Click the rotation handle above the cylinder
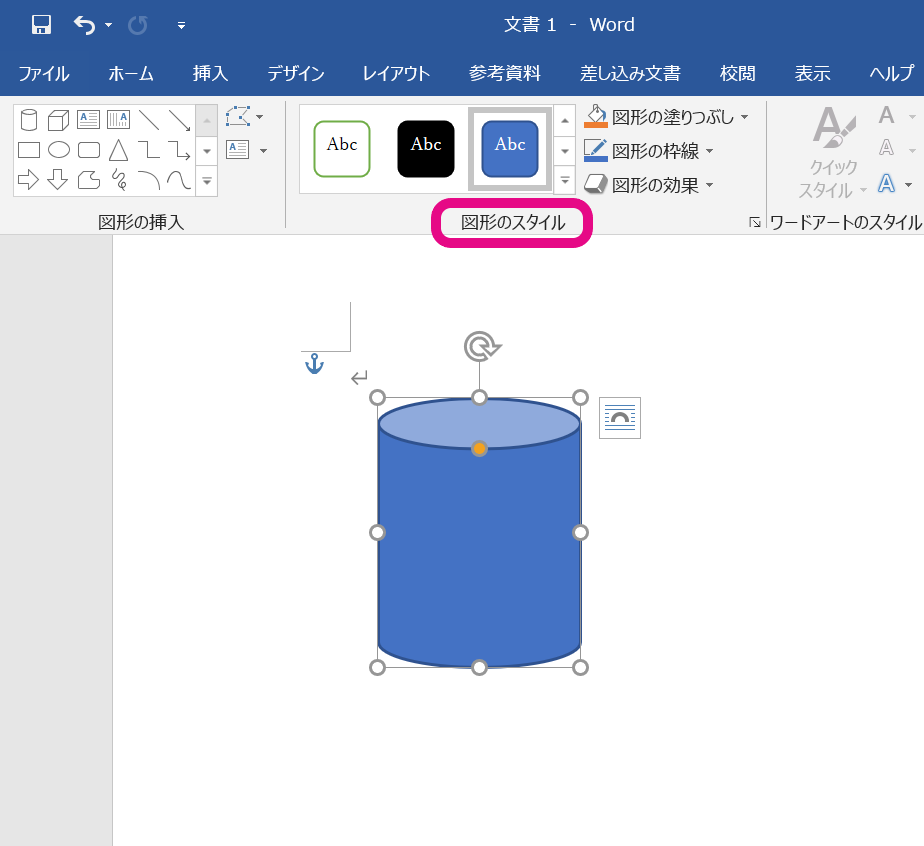924x846 pixels. pos(481,347)
